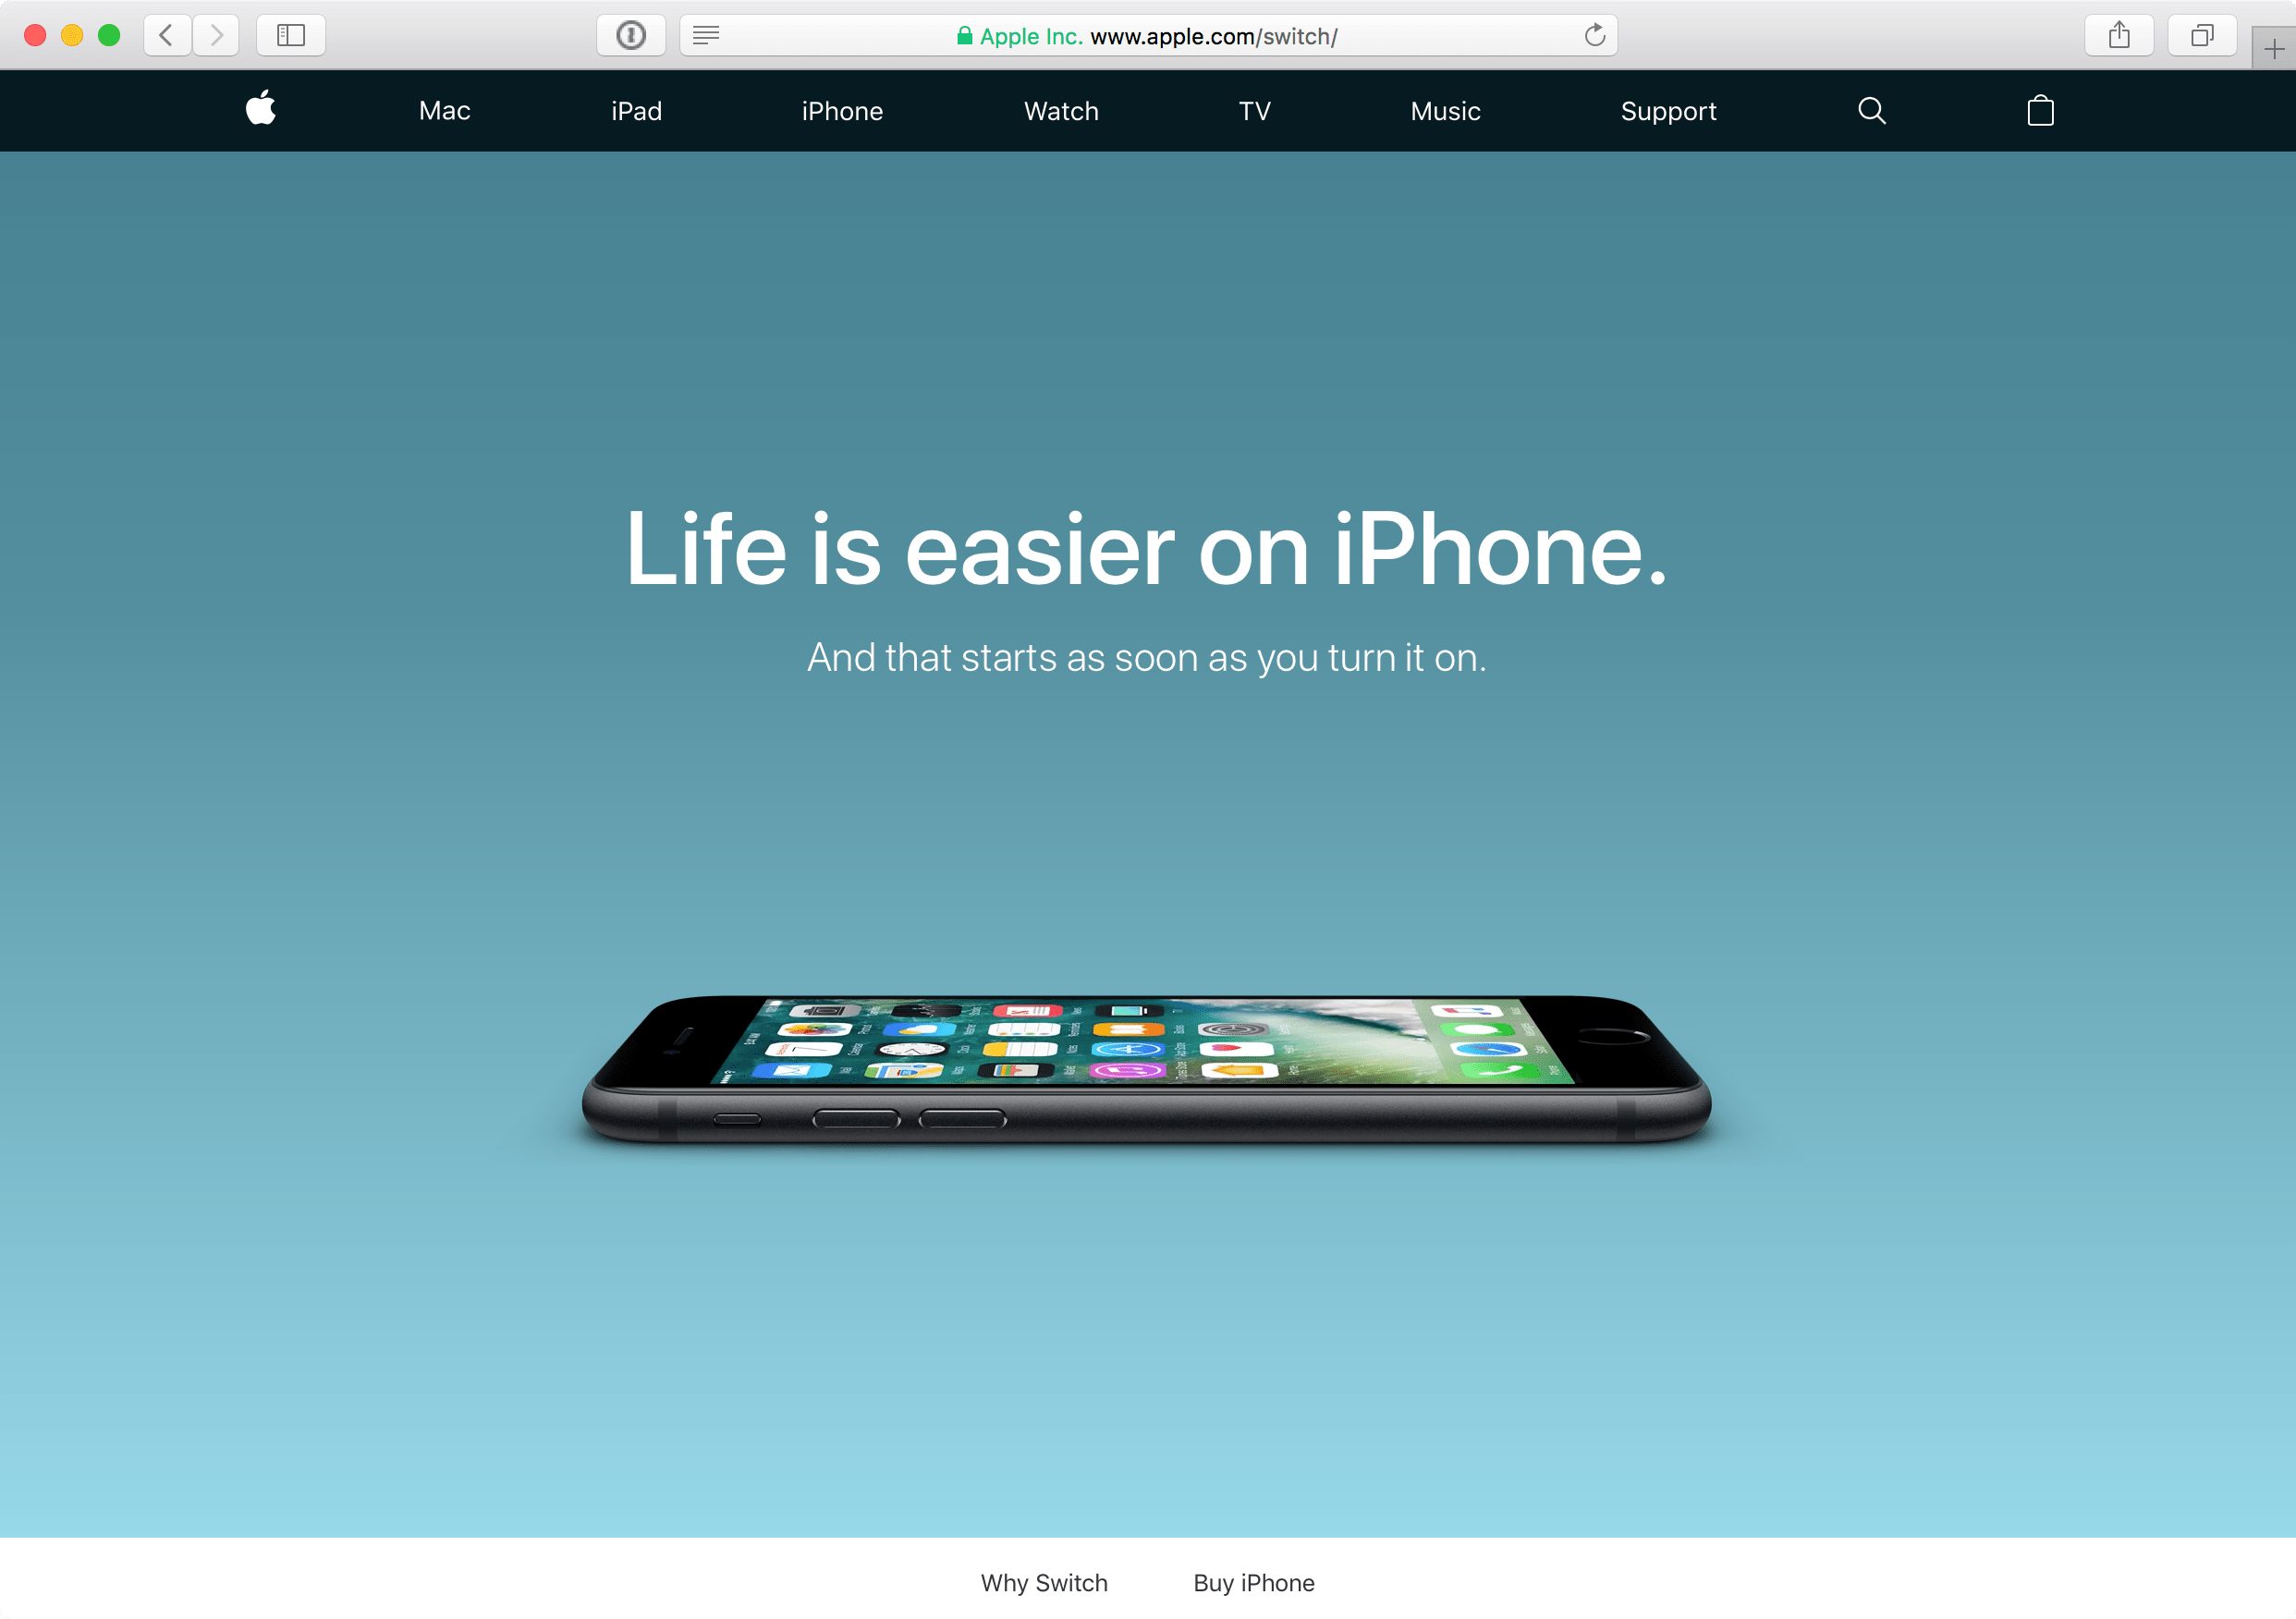2296x1619 pixels.
Task: Click the Support navigation menu item
Action: point(1667,110)
